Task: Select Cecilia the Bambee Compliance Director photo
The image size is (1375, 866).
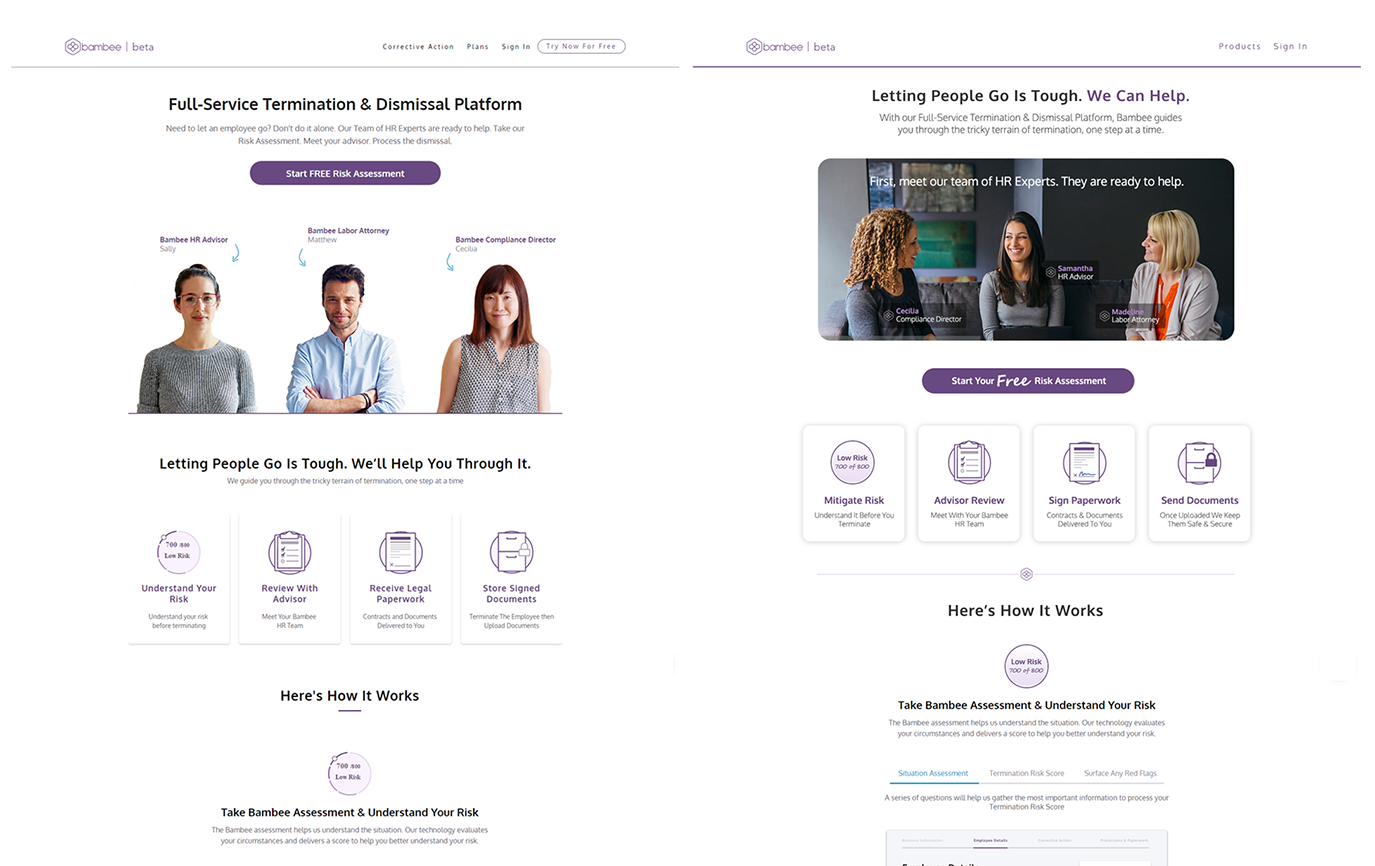Action: (x=494, y=339)
